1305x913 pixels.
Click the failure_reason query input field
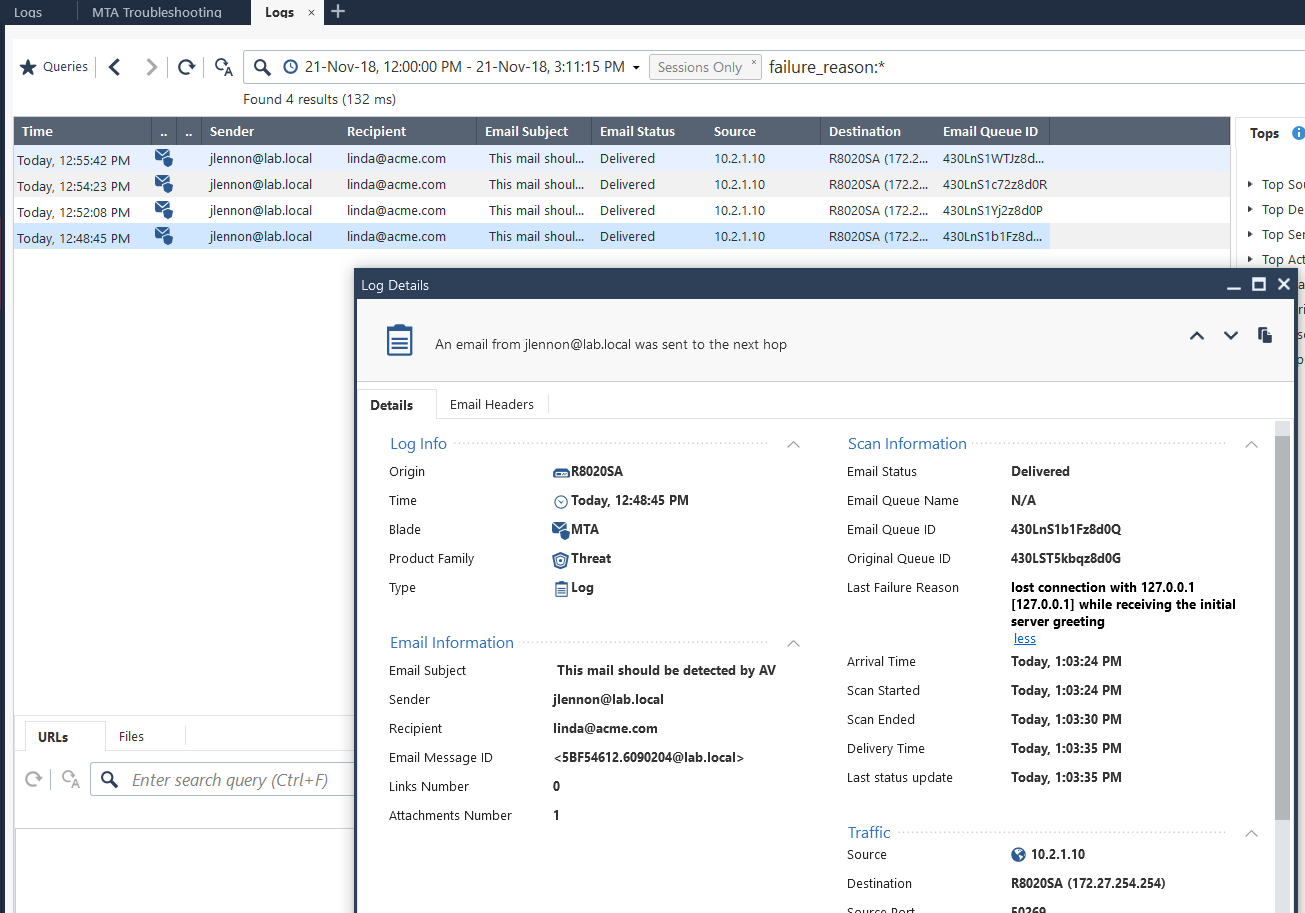pyautogui.click(x=1035, y=67)
